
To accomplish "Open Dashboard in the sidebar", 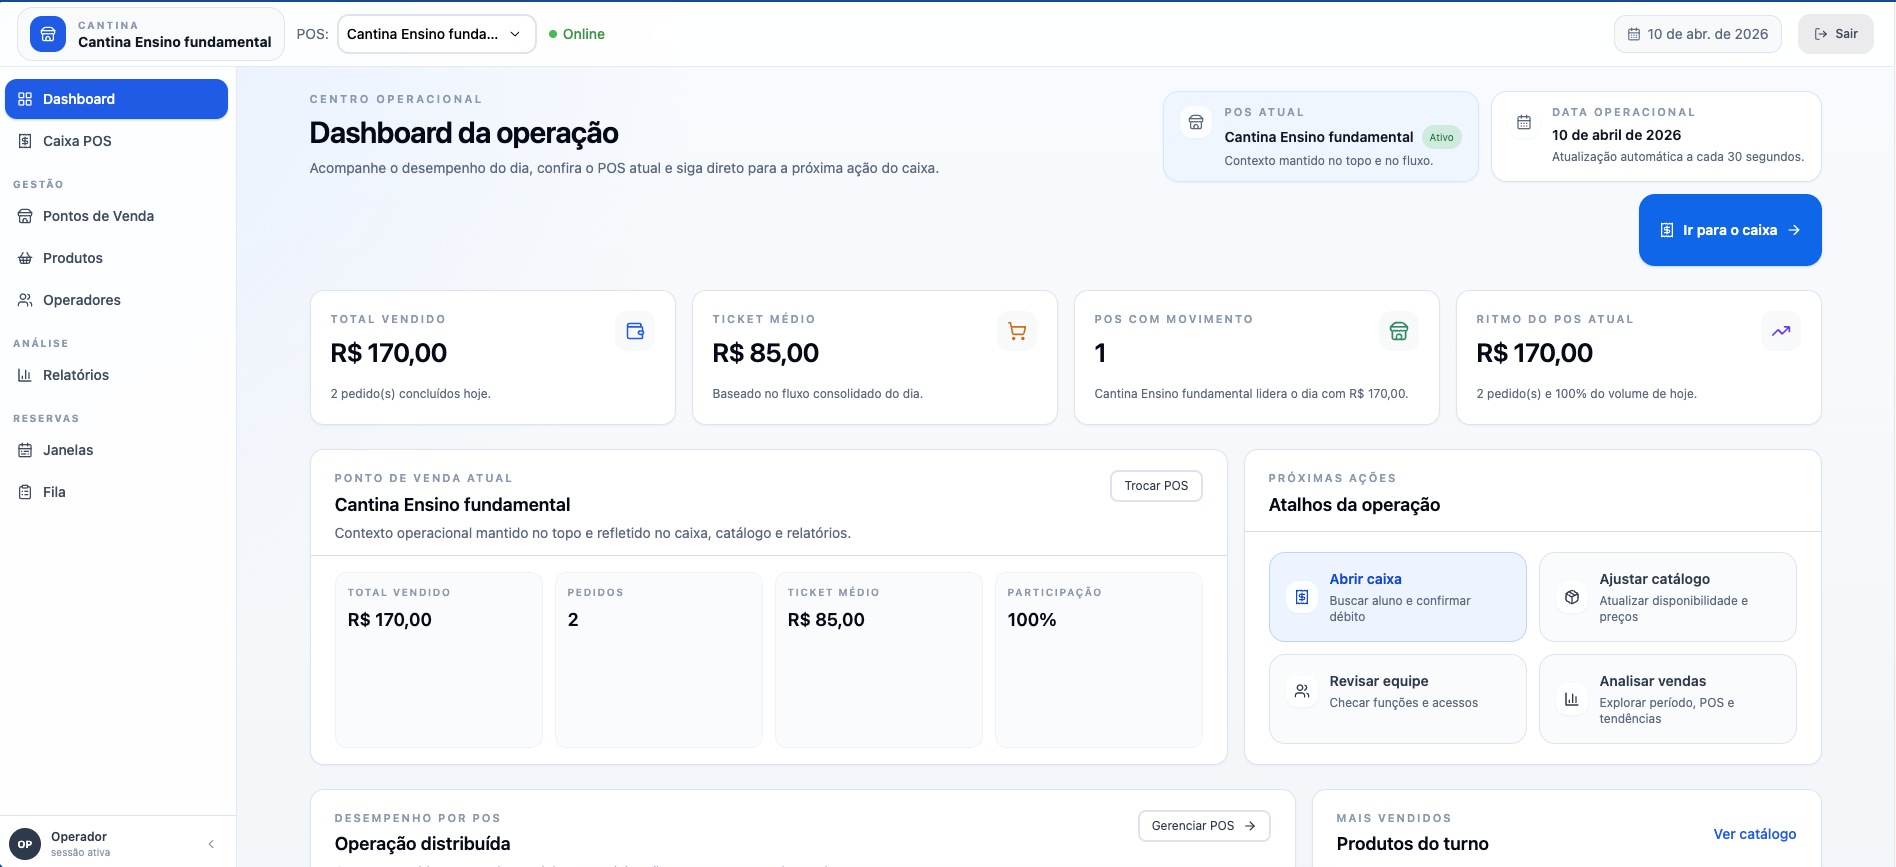I will (116, 99).
